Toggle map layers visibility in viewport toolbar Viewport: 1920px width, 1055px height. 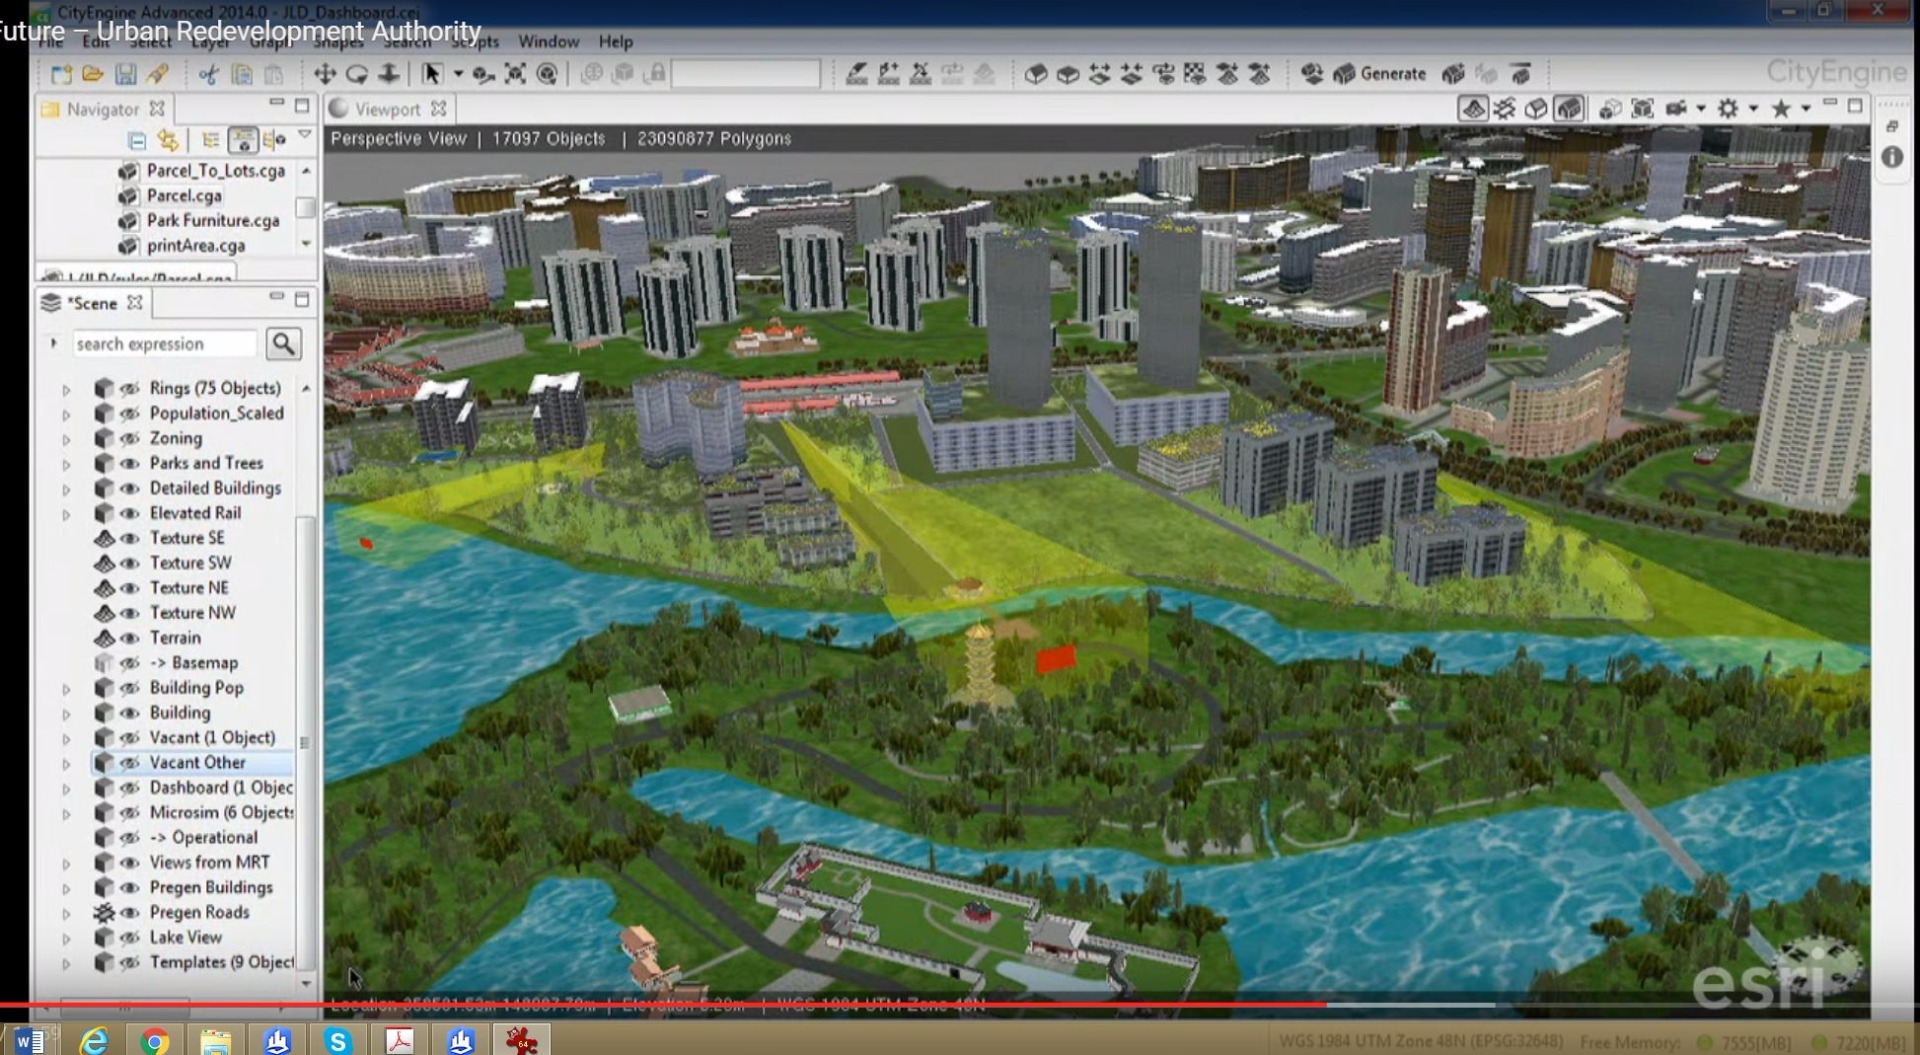(x=1473, y=109)
